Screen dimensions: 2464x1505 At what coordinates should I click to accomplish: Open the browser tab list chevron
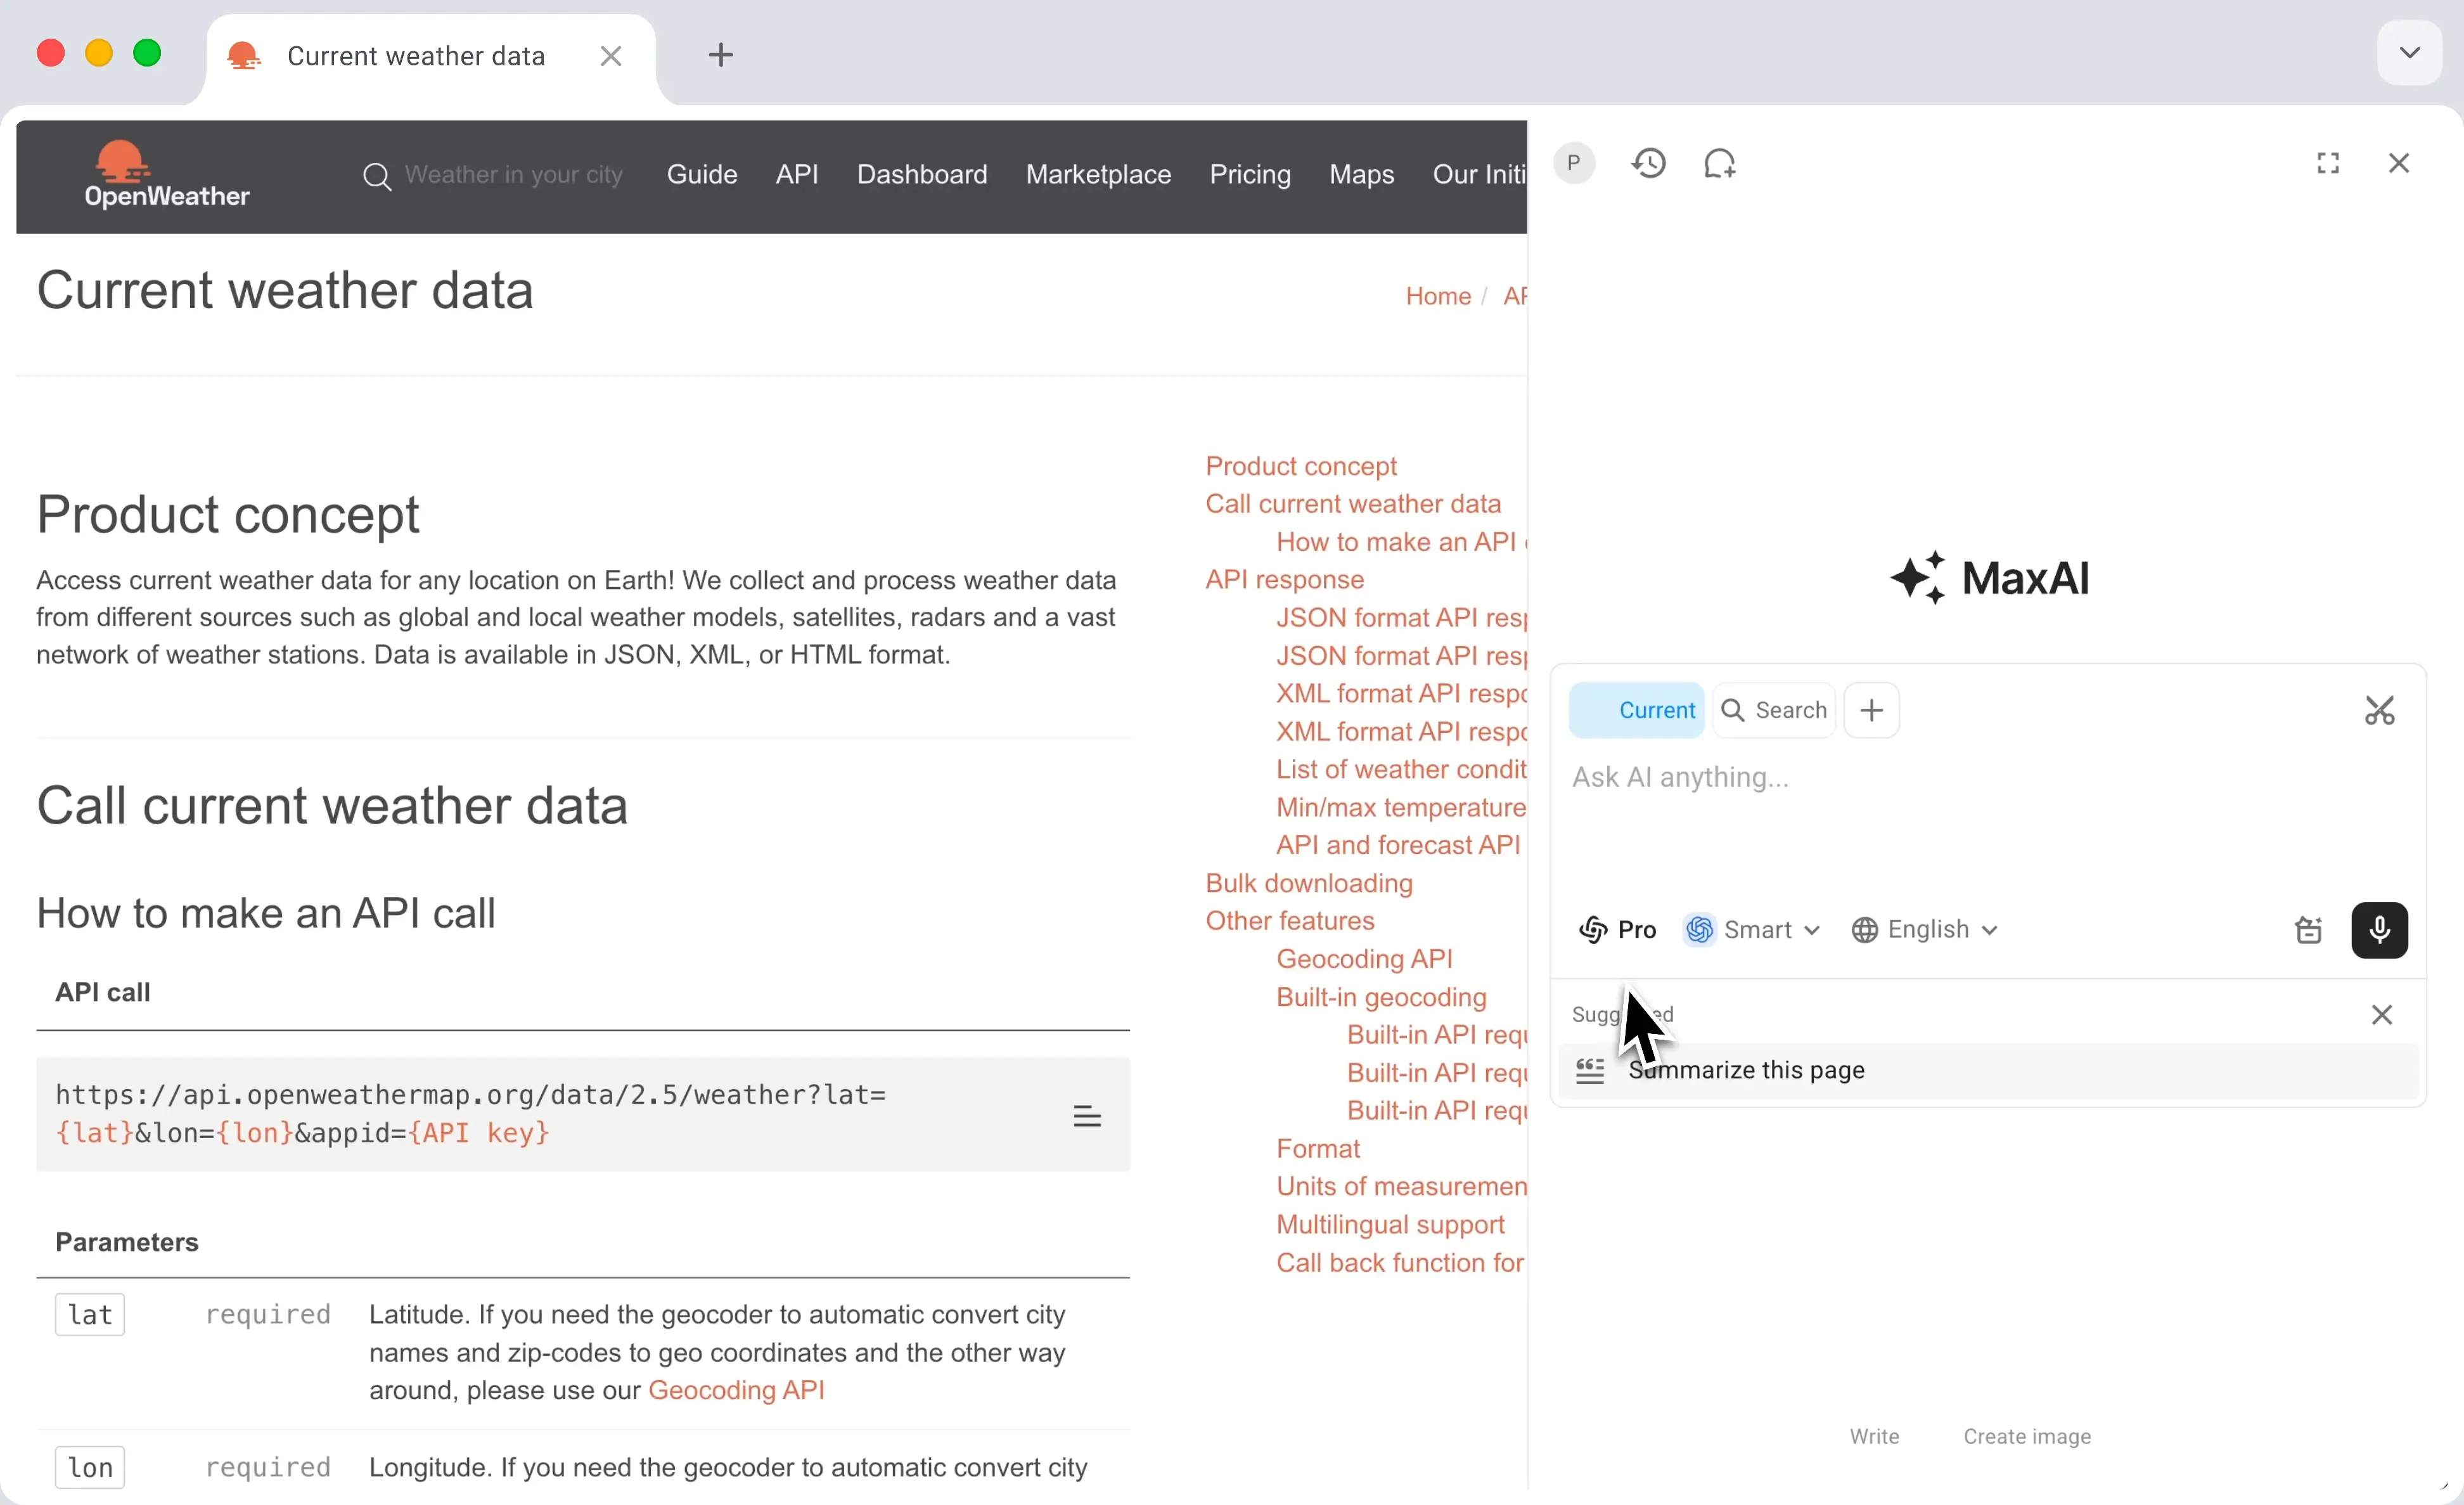pos(2410,53)
